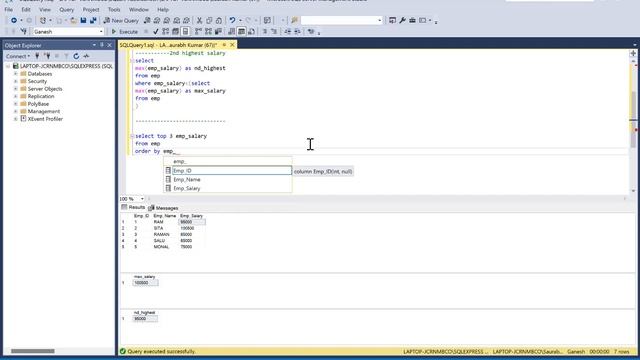640x360 pixels.
Task: Open the Window menu
Action: pyautogui.click(x=139, y=9)
